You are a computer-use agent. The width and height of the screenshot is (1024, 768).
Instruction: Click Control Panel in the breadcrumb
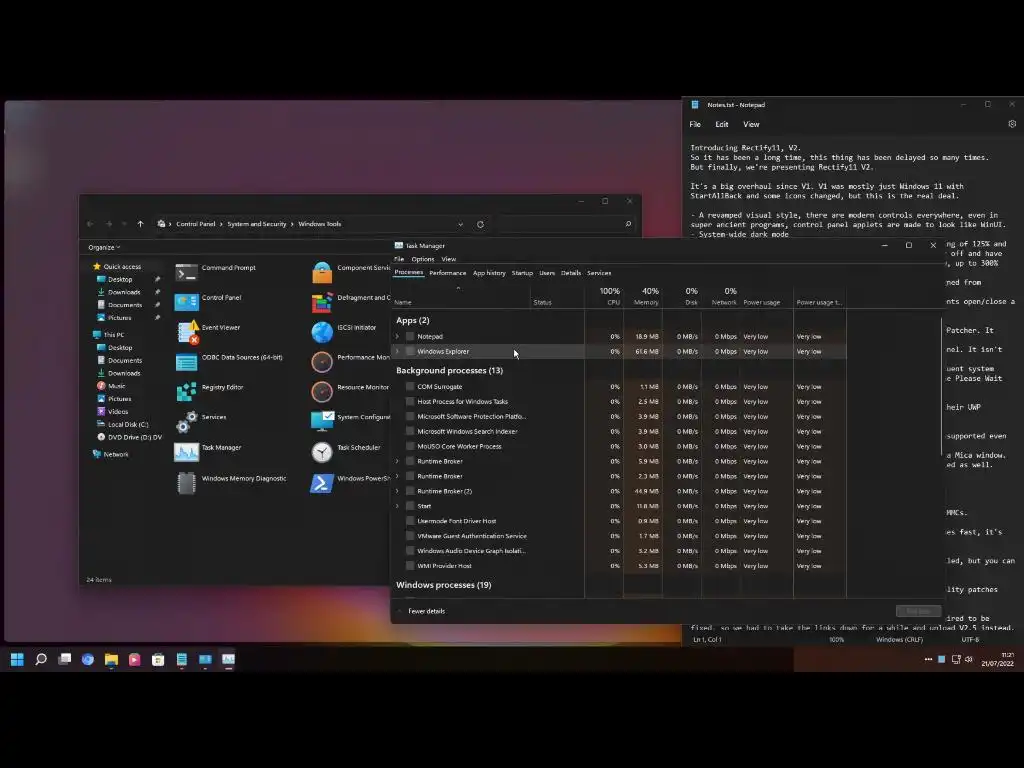196,224
